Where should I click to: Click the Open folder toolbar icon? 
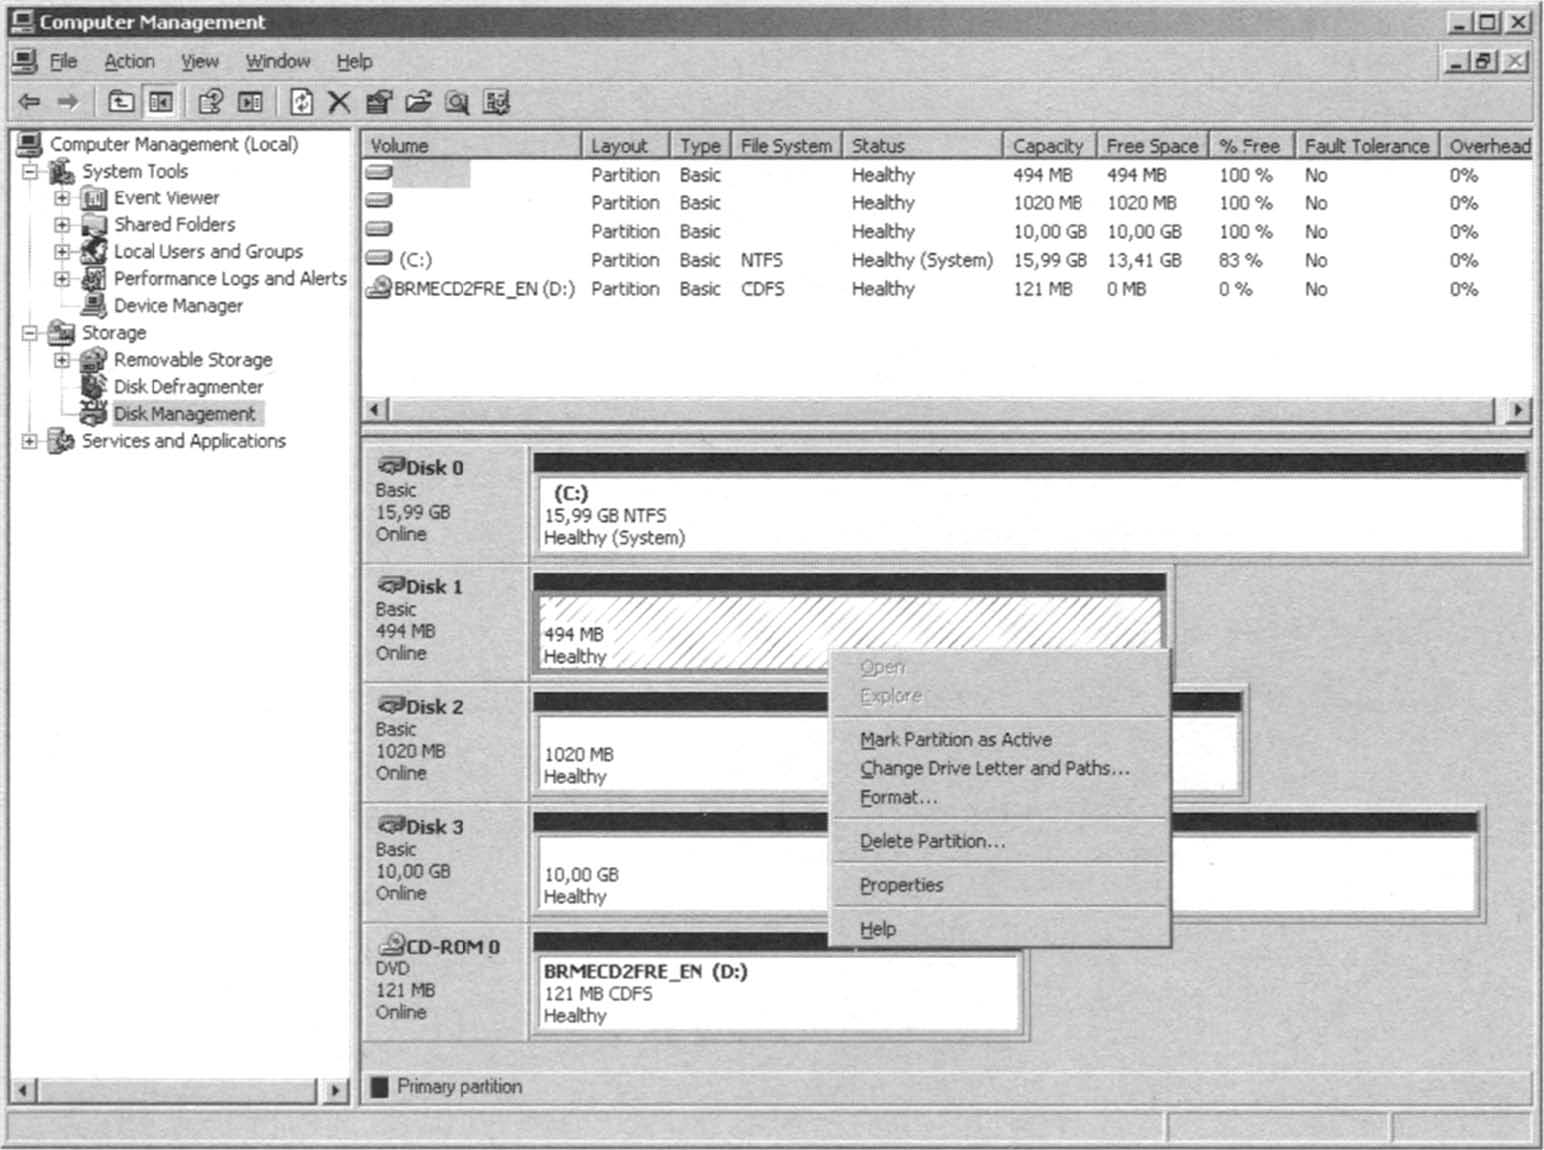(418, 101)
